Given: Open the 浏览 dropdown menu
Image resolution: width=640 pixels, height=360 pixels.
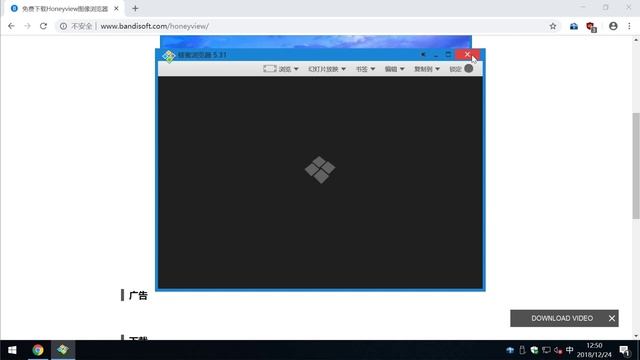Looking at the screenshot, I should click(289, 69).
